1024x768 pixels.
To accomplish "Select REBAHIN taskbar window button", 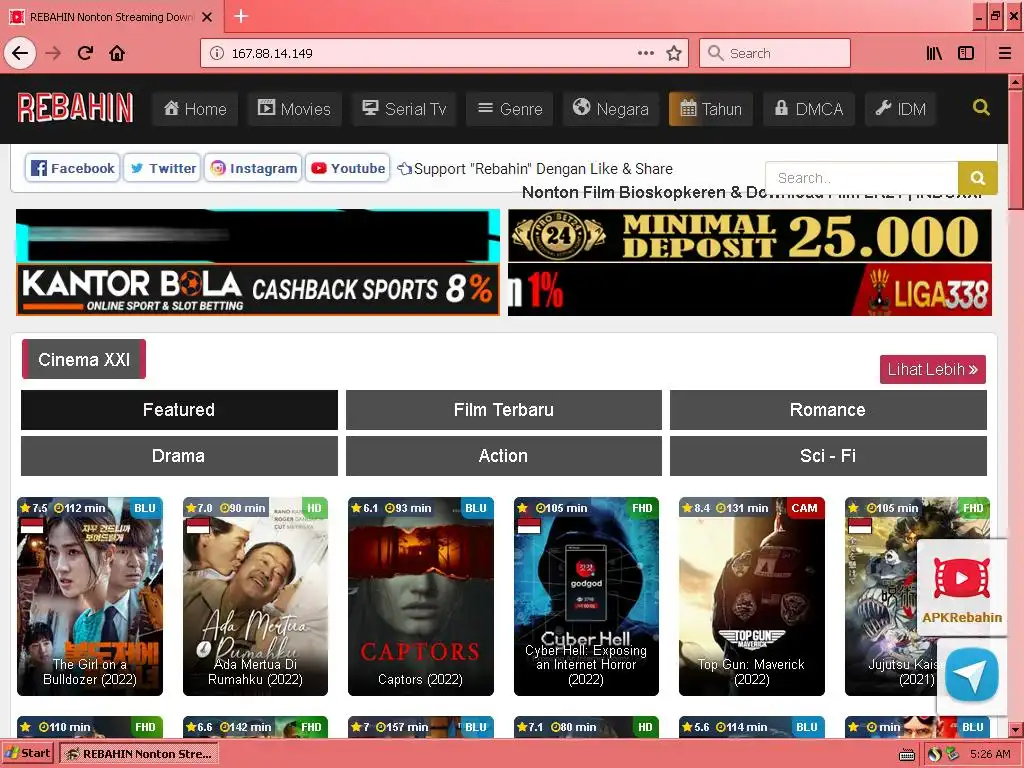I will click(x=139, y=754).
